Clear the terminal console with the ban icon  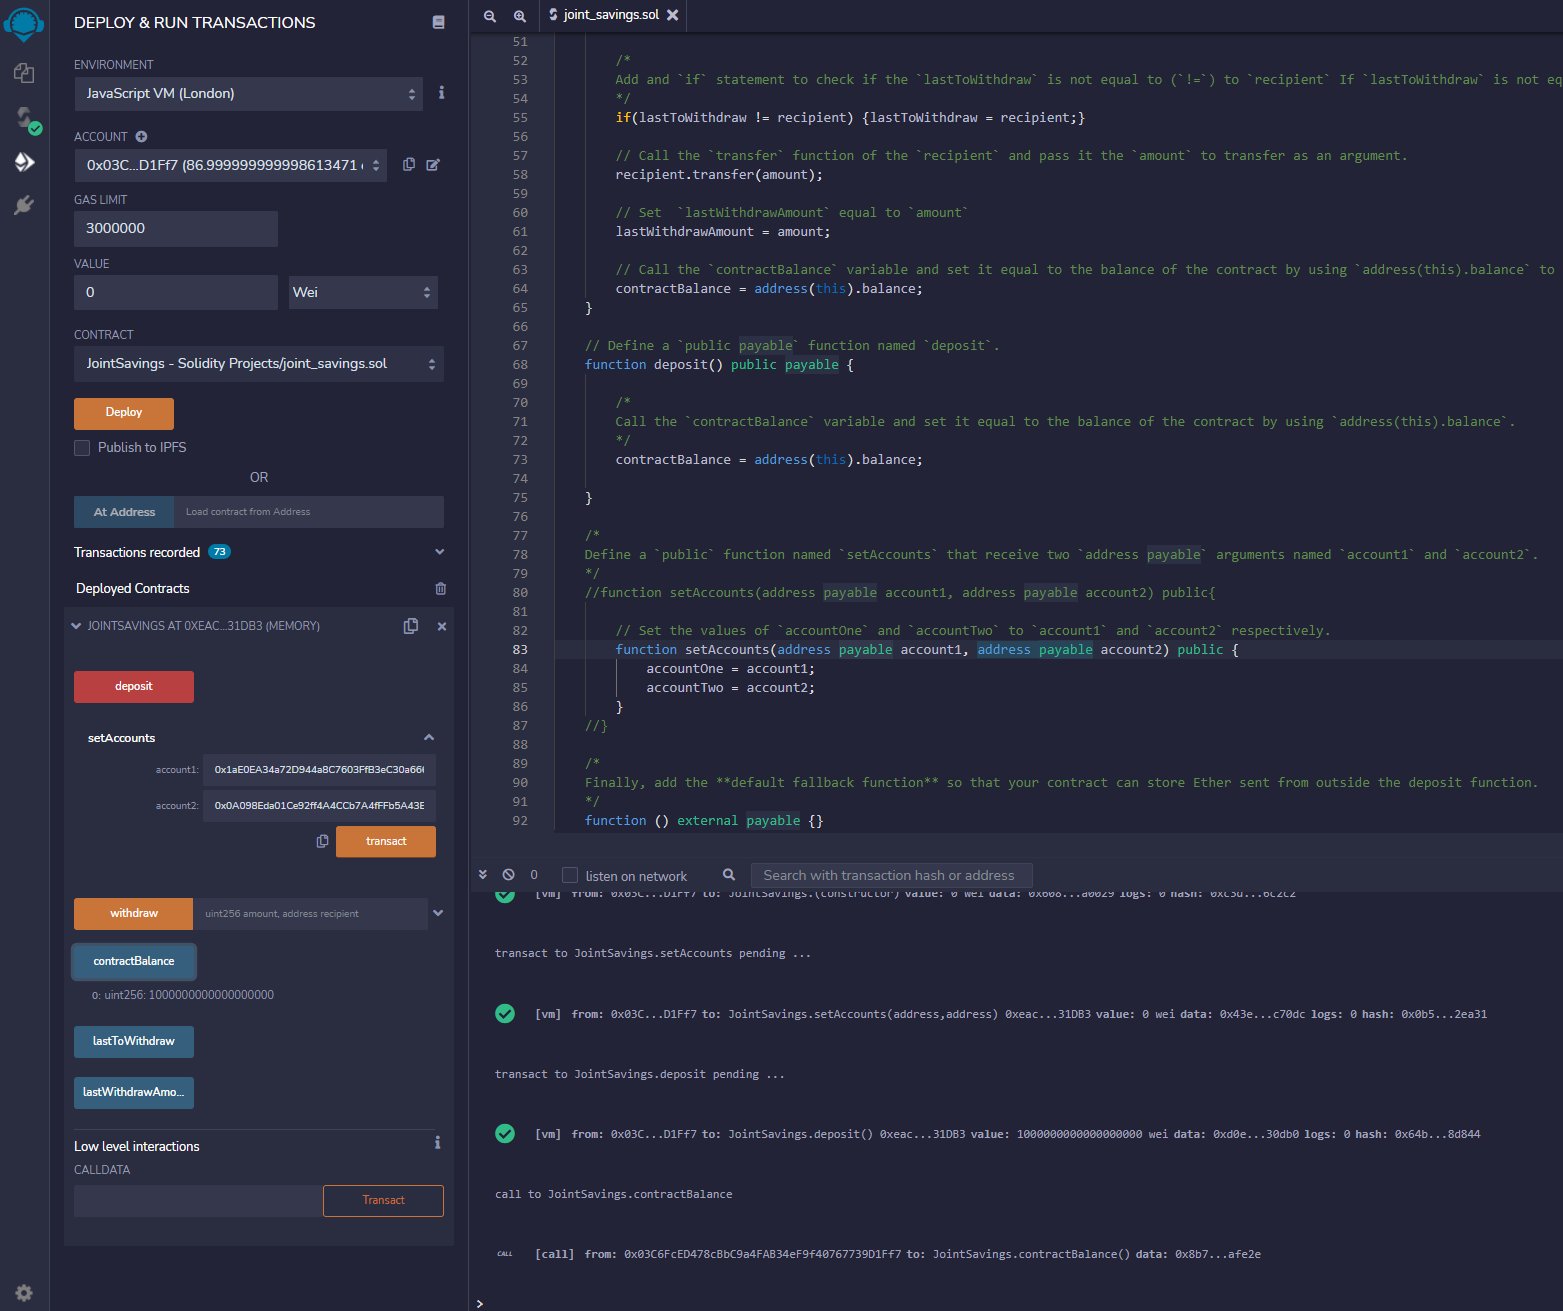(508, 874)
